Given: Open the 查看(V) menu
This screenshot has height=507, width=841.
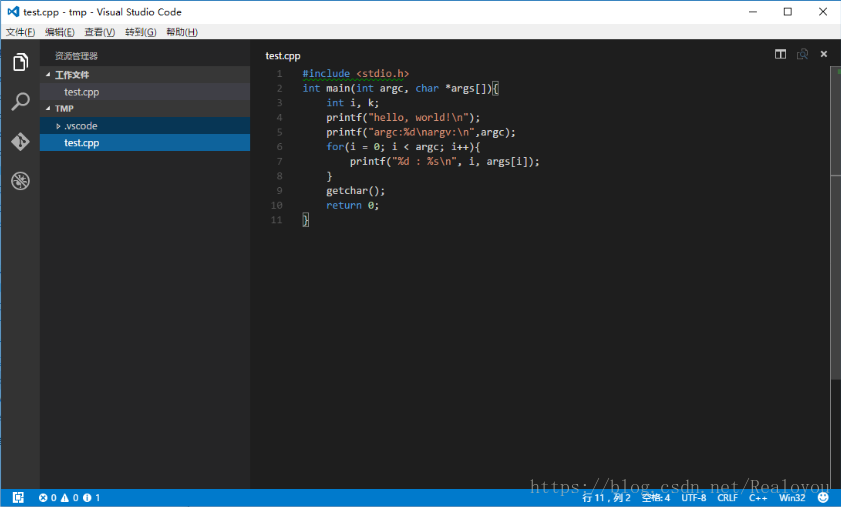Looking at the screenshot, I should [x=100, y=32].
